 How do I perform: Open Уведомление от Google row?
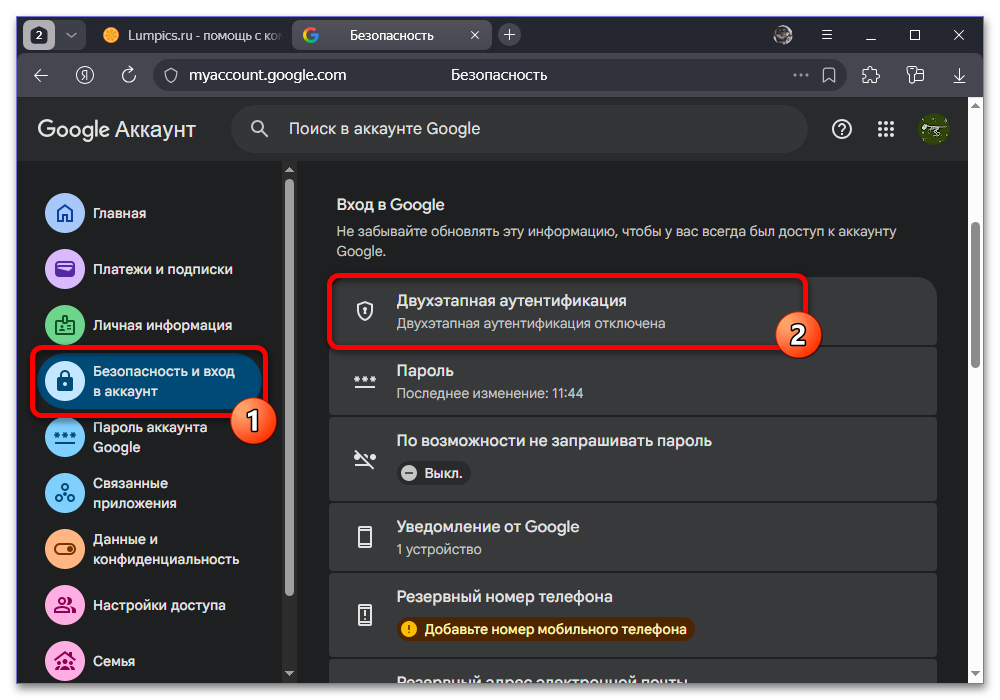point(632,537)
